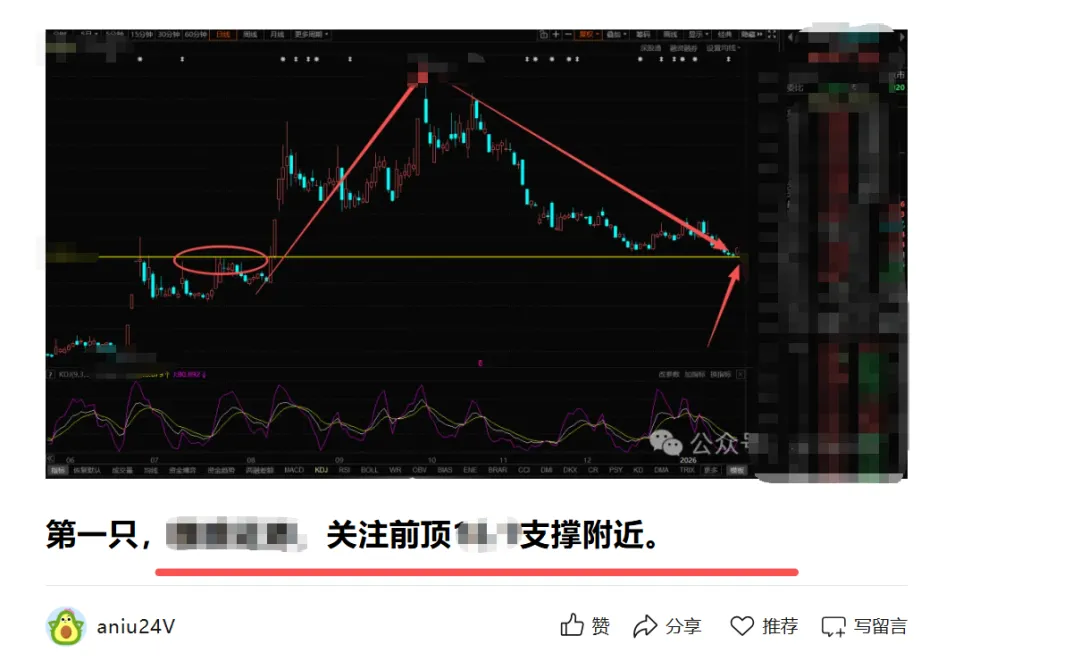Click the chart zoom-in plus icon
Viewport: 1080px width, 661px height.
tap(556, 34)
